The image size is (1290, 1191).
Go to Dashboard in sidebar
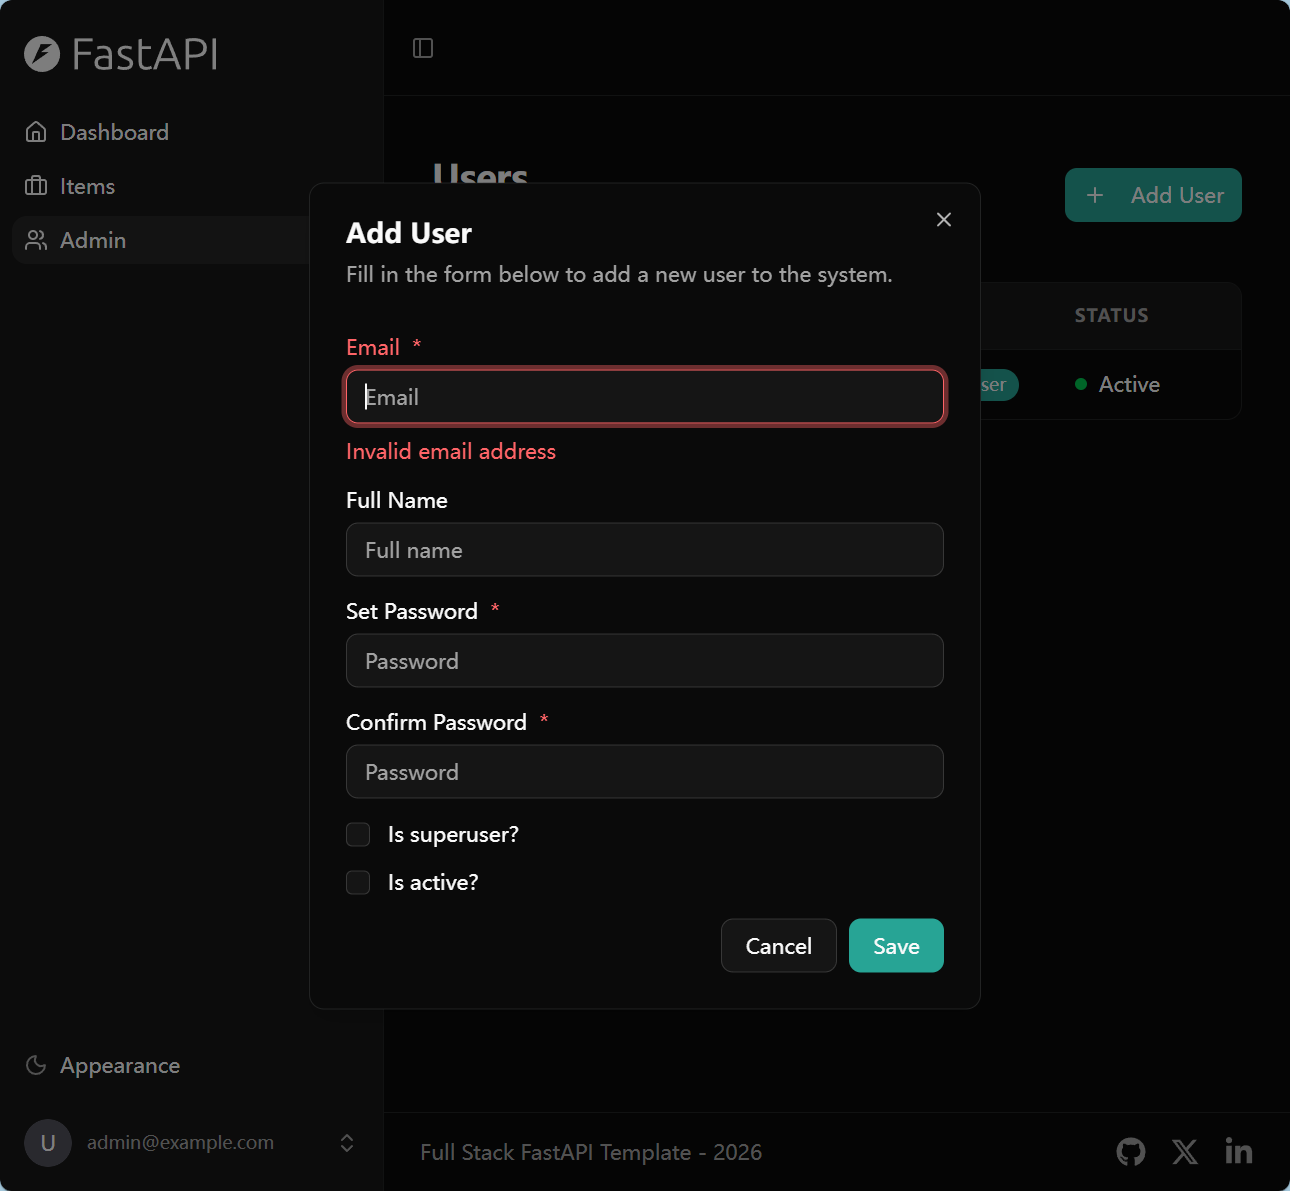[114, 132]
